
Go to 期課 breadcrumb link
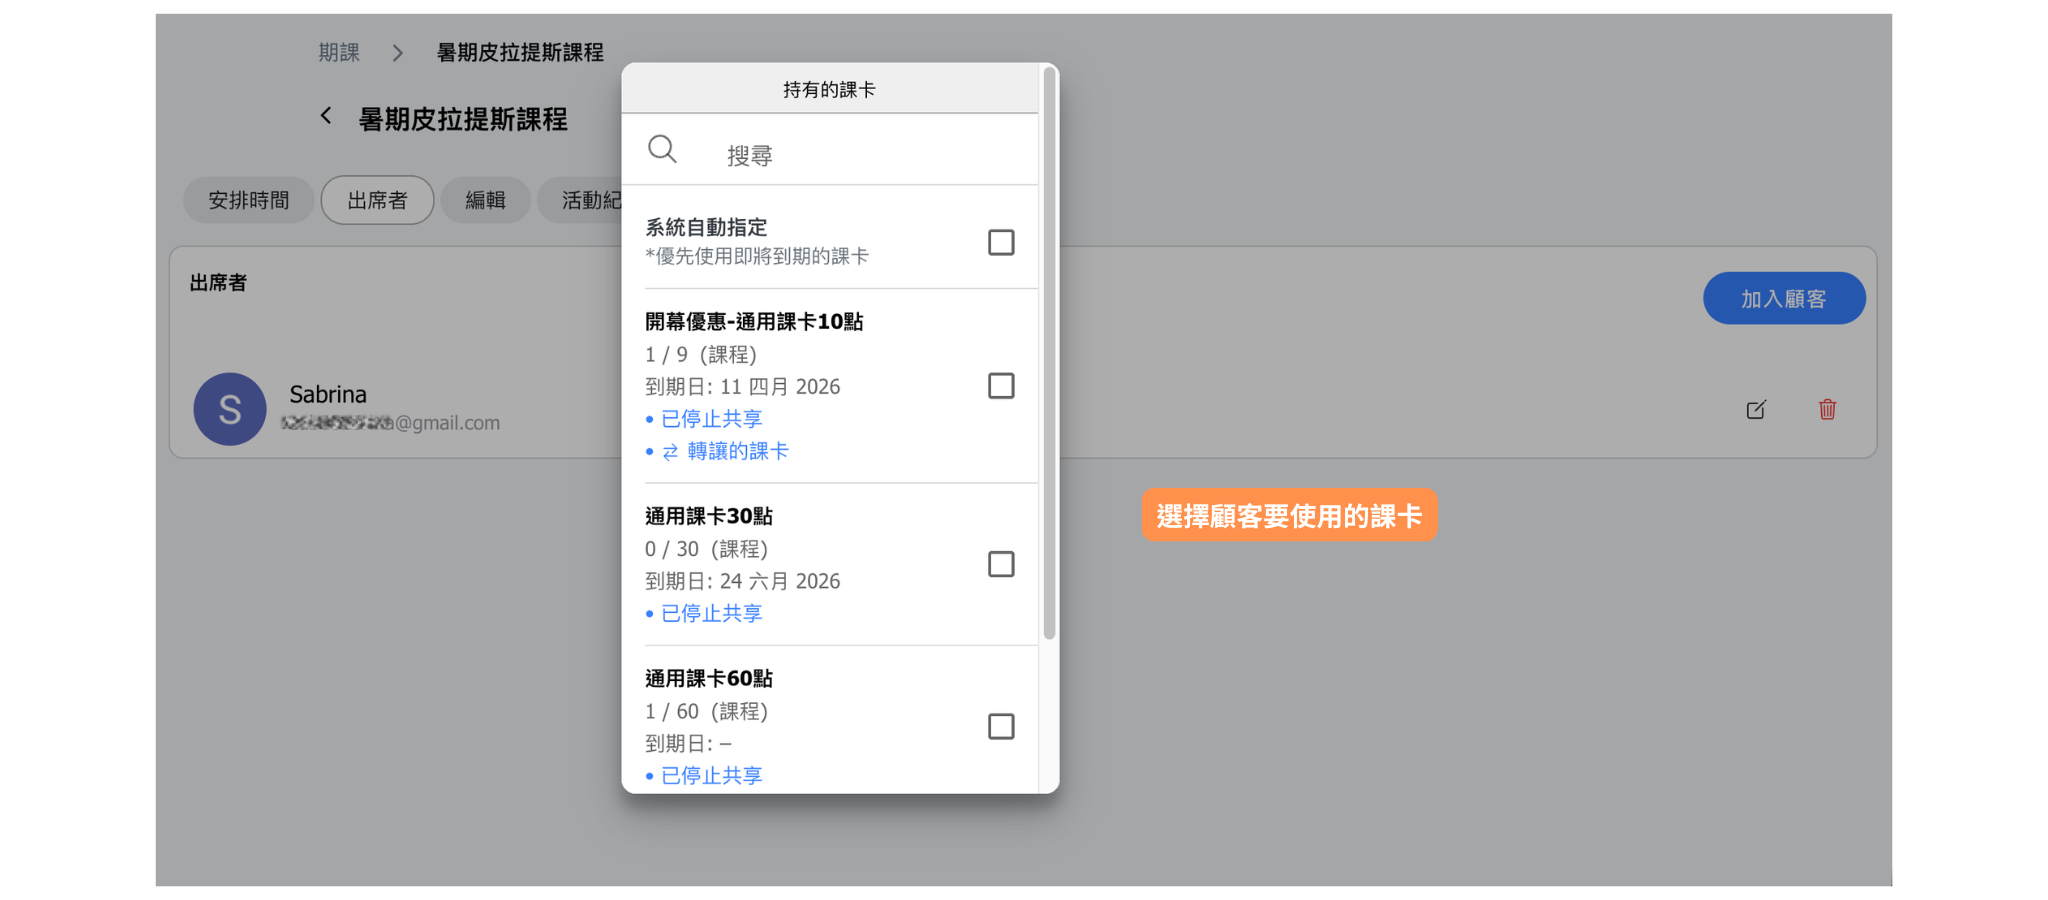(x=339, y=53)
